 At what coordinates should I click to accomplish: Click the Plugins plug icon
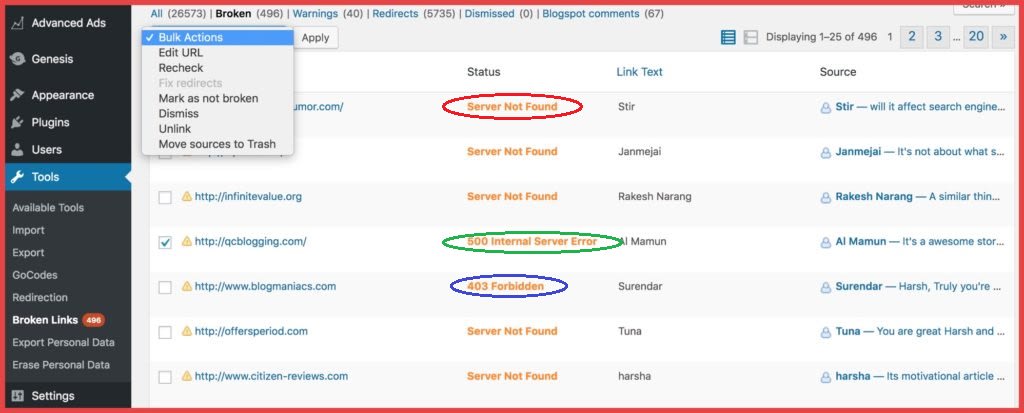[18, 122]
